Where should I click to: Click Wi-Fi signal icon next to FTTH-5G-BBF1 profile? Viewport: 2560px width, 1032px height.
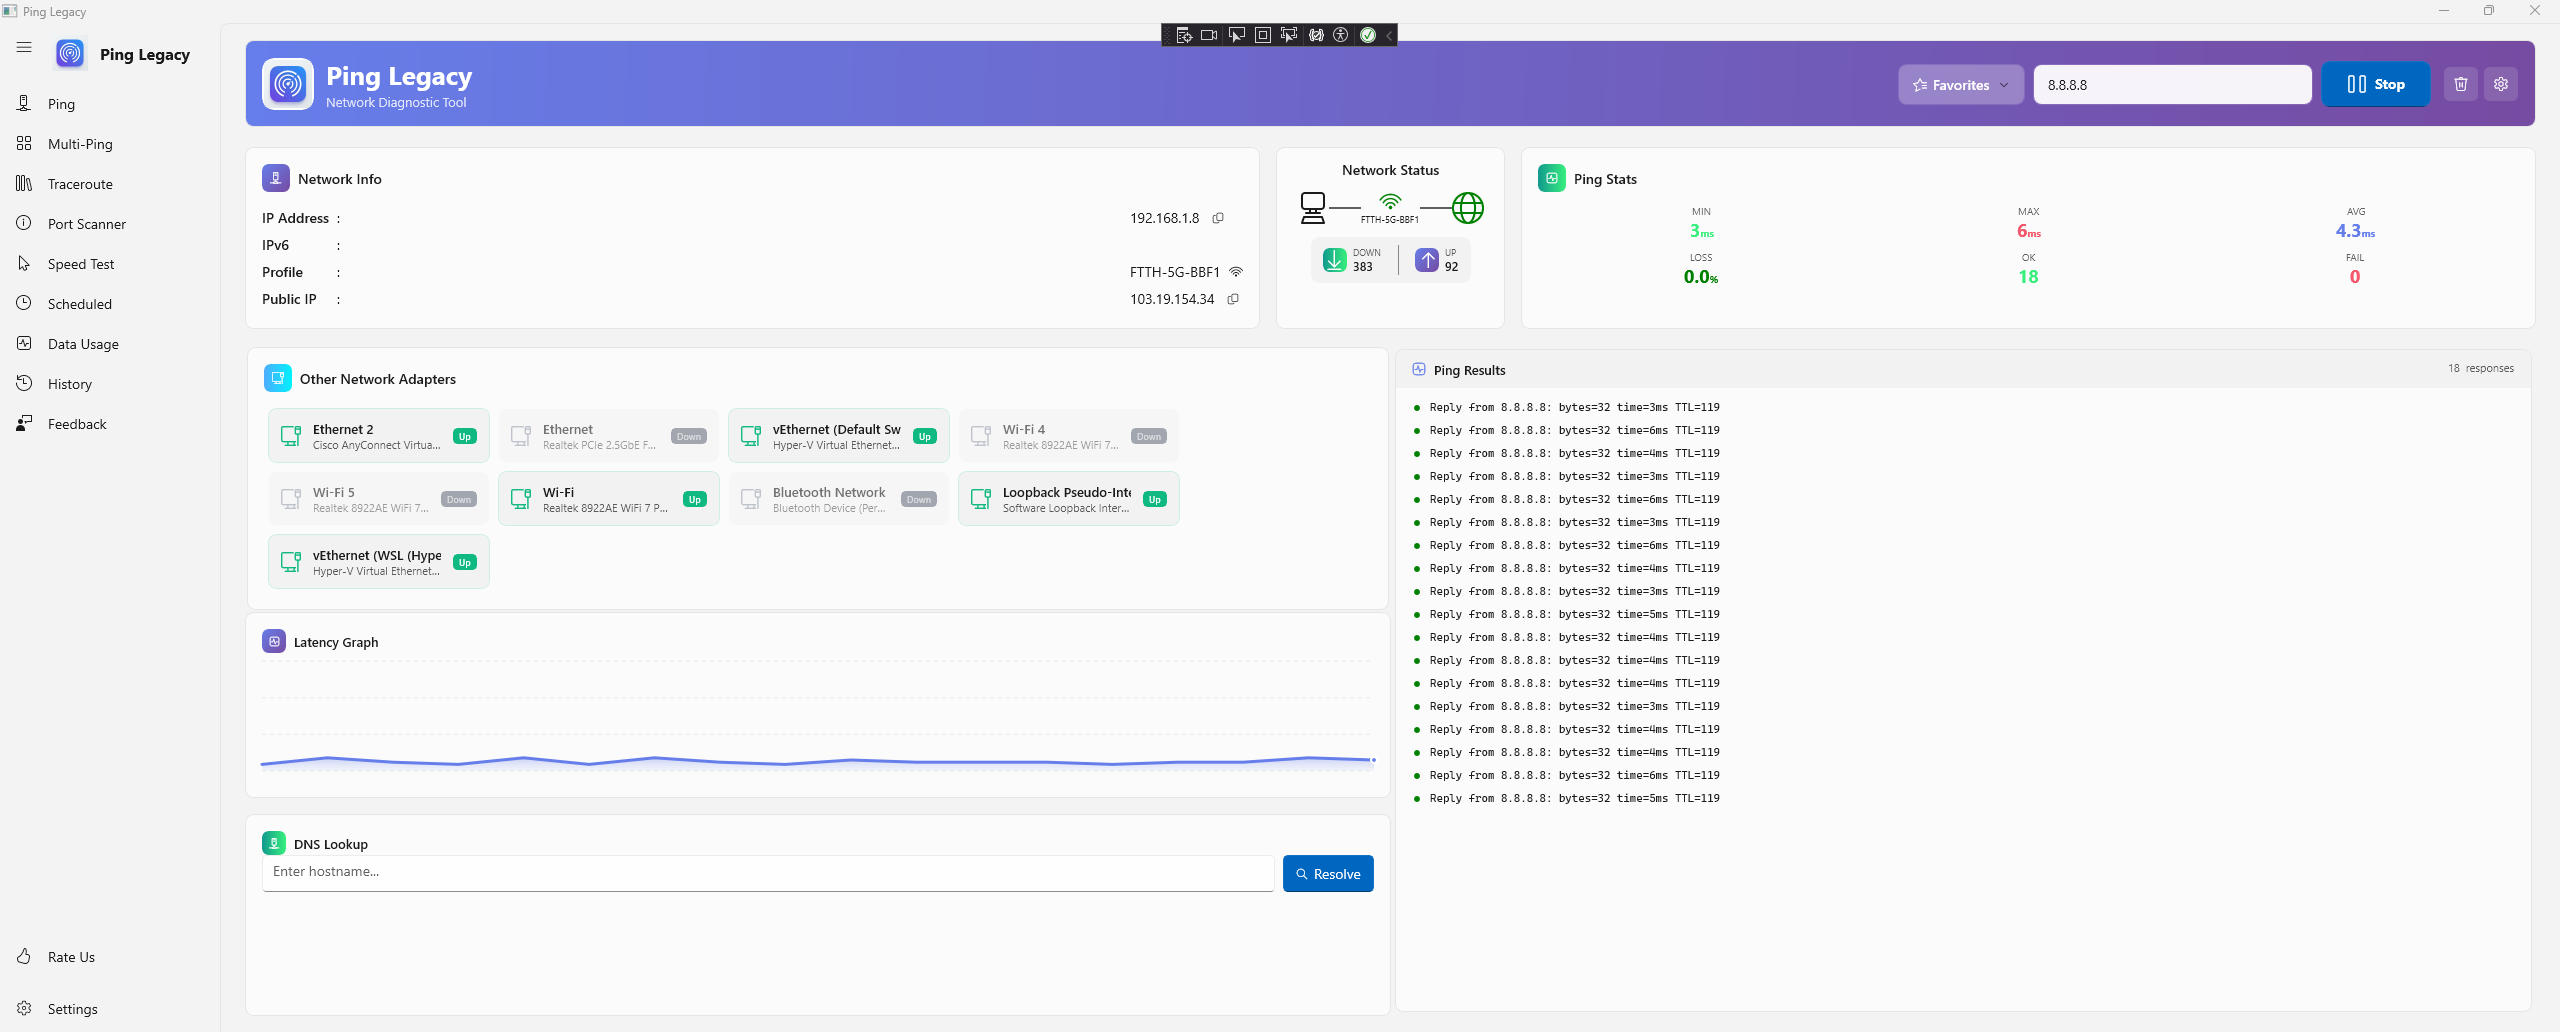tap(1236, 272)
